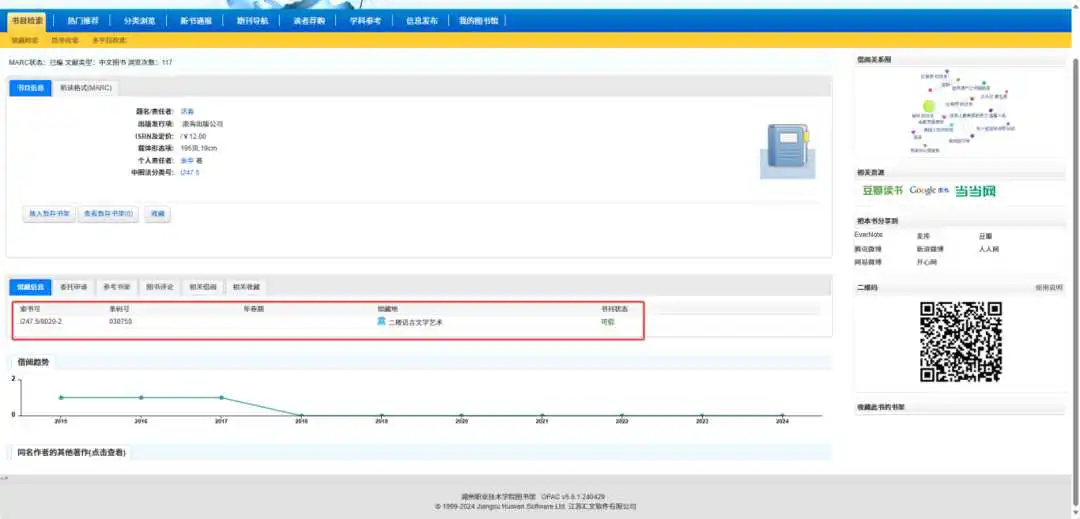This screenshot has width=1080, height=519.
Task: Share this book to 新浪微博
Action: (x=928, y=249)
